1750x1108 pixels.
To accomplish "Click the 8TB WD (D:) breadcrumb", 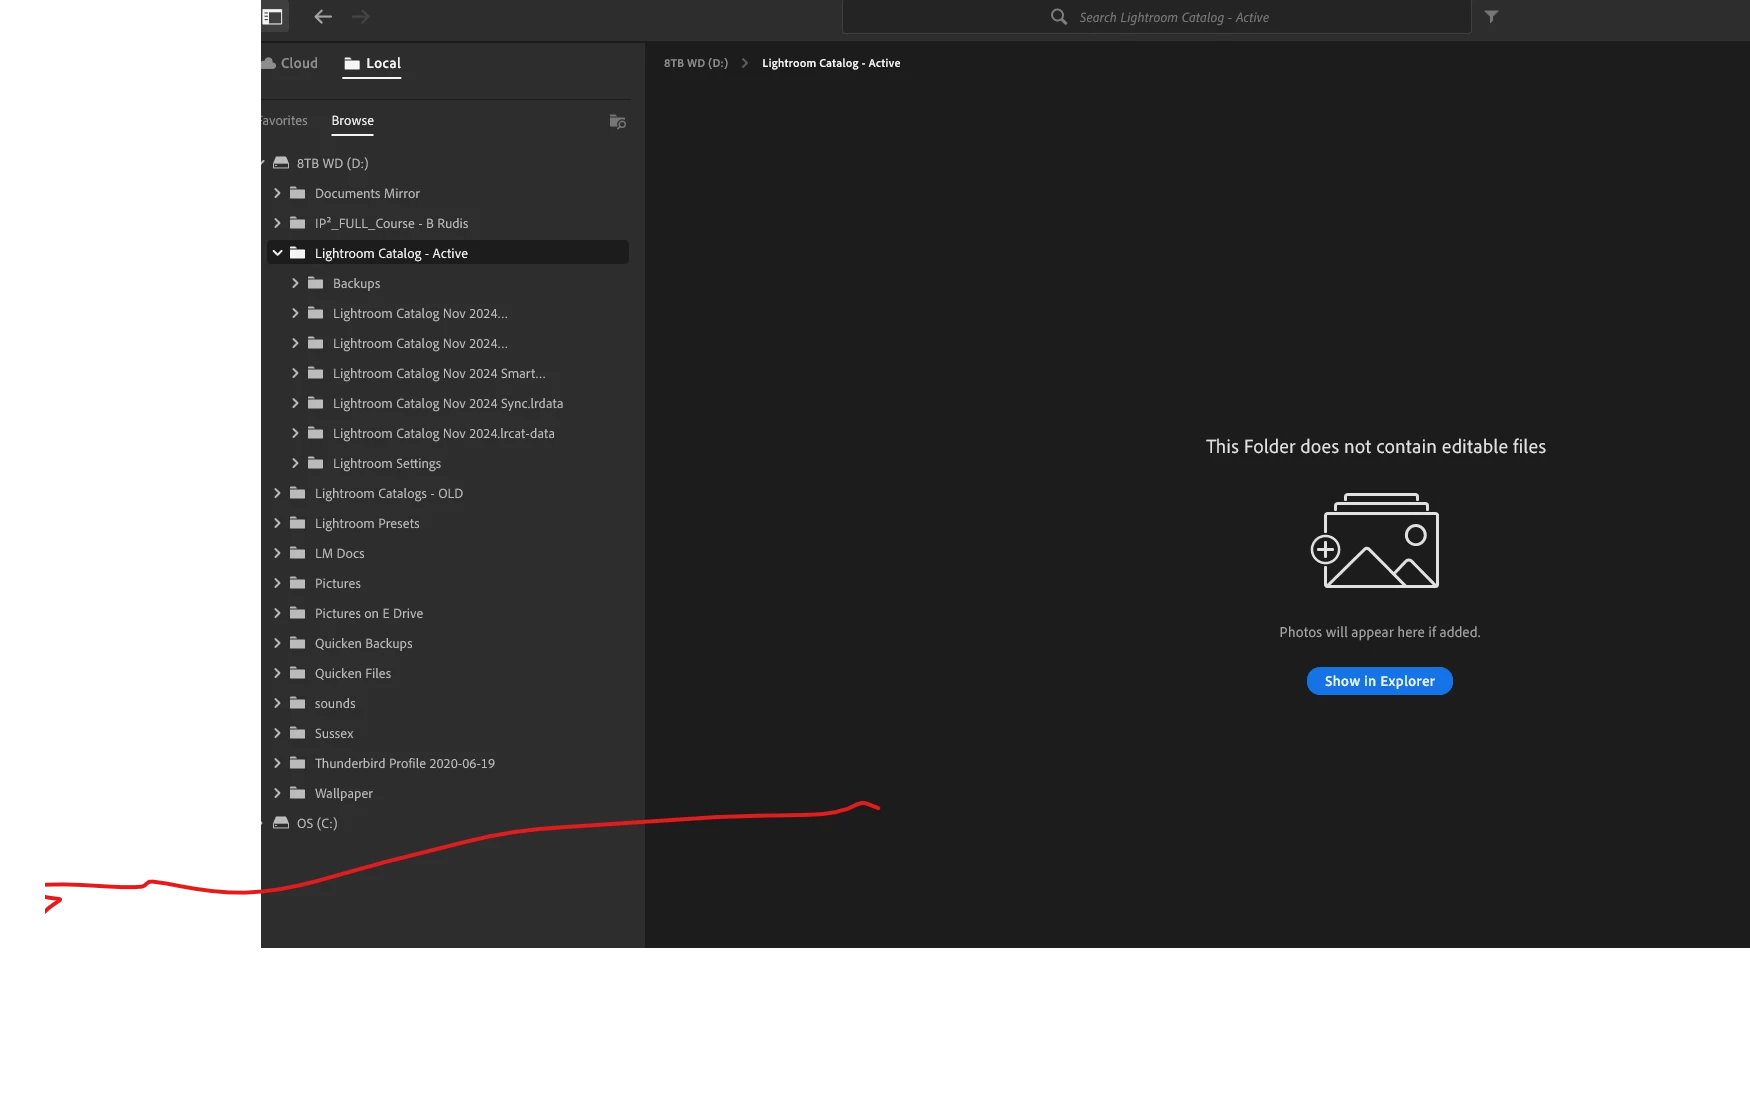I will tap(696, 63).
